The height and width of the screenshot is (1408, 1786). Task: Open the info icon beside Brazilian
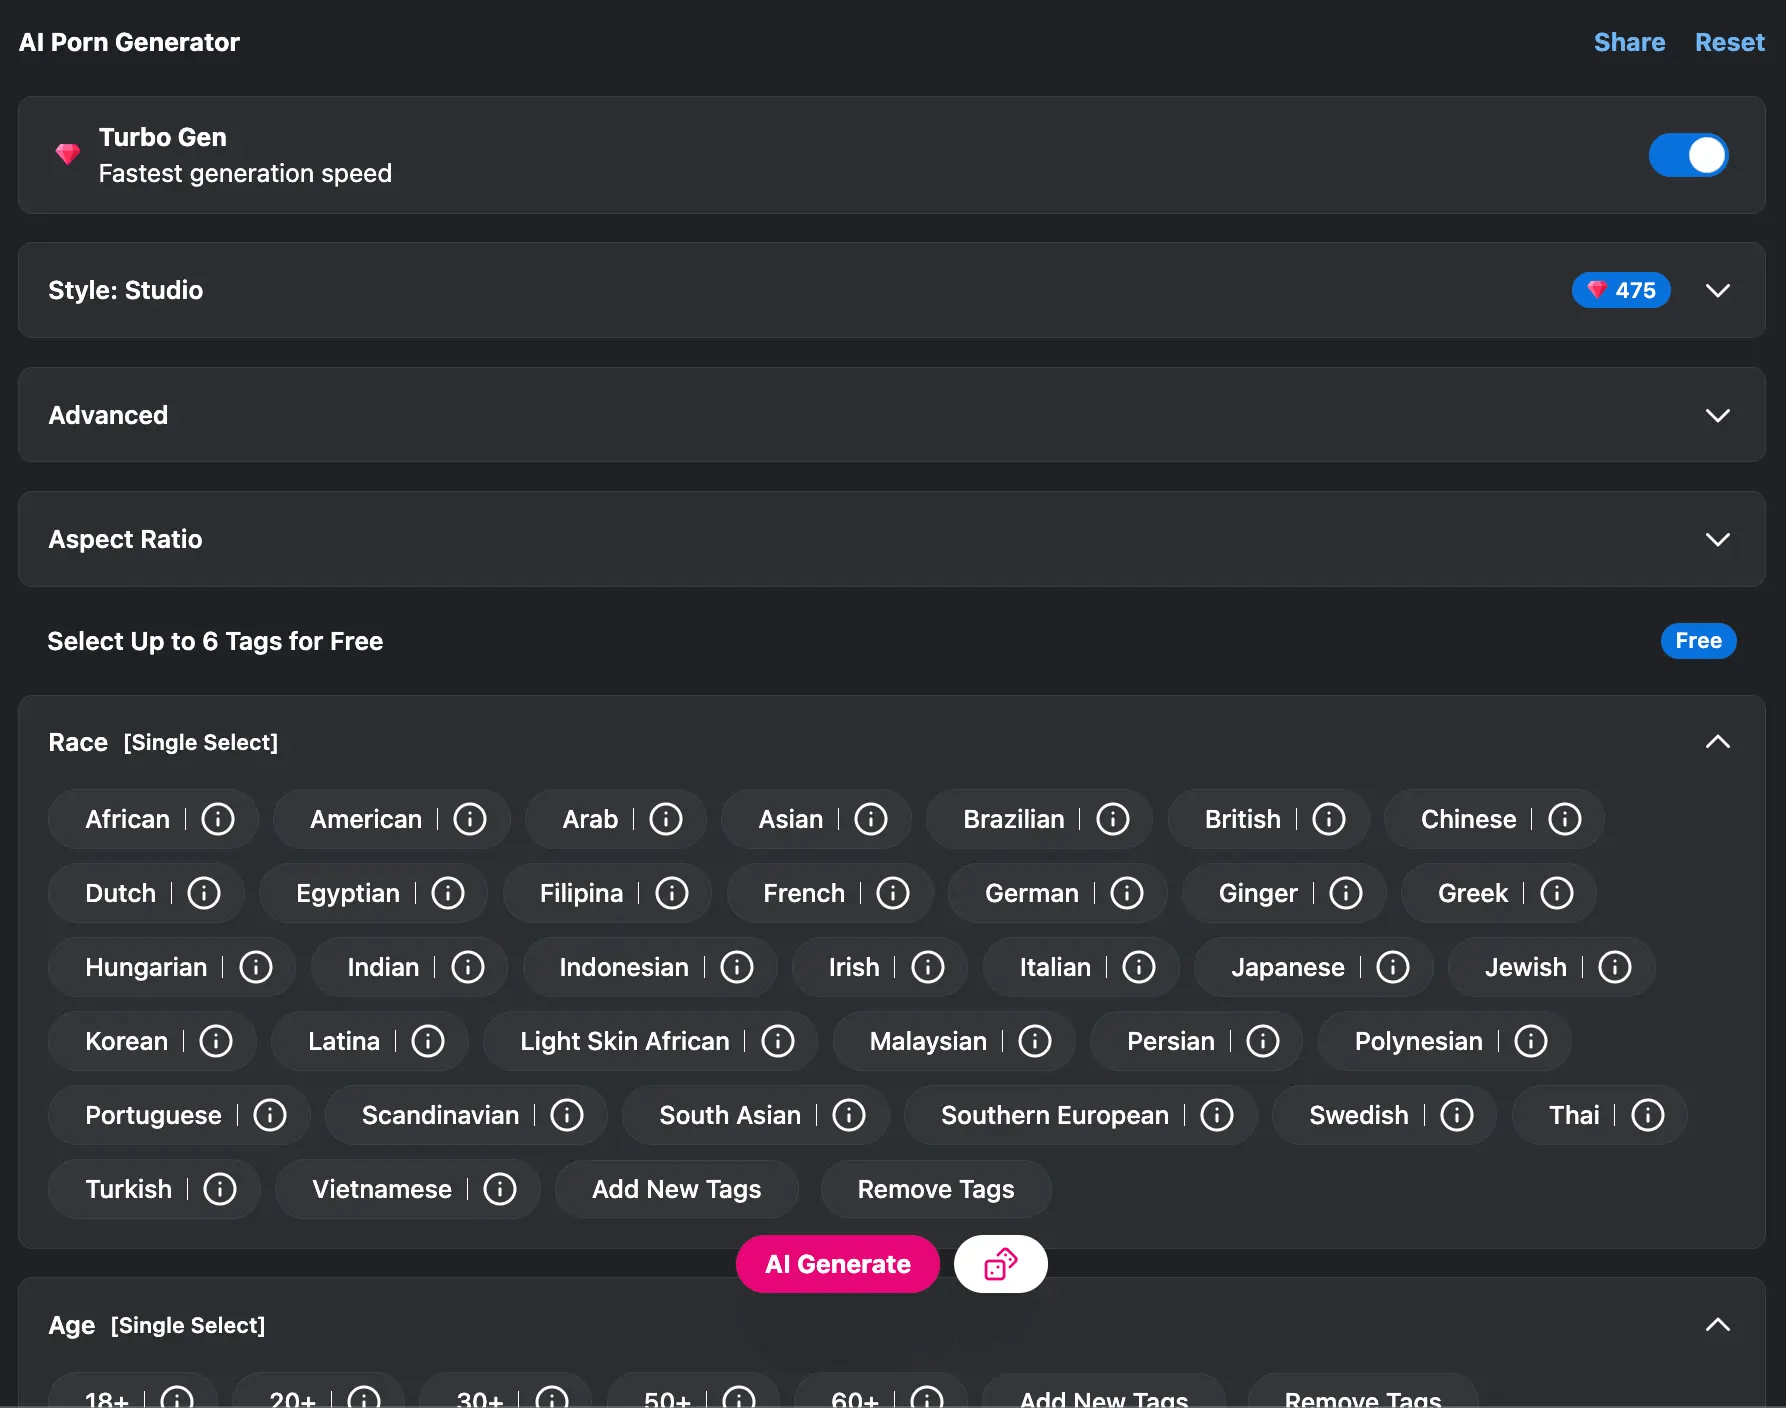(x=1112, y=819)
